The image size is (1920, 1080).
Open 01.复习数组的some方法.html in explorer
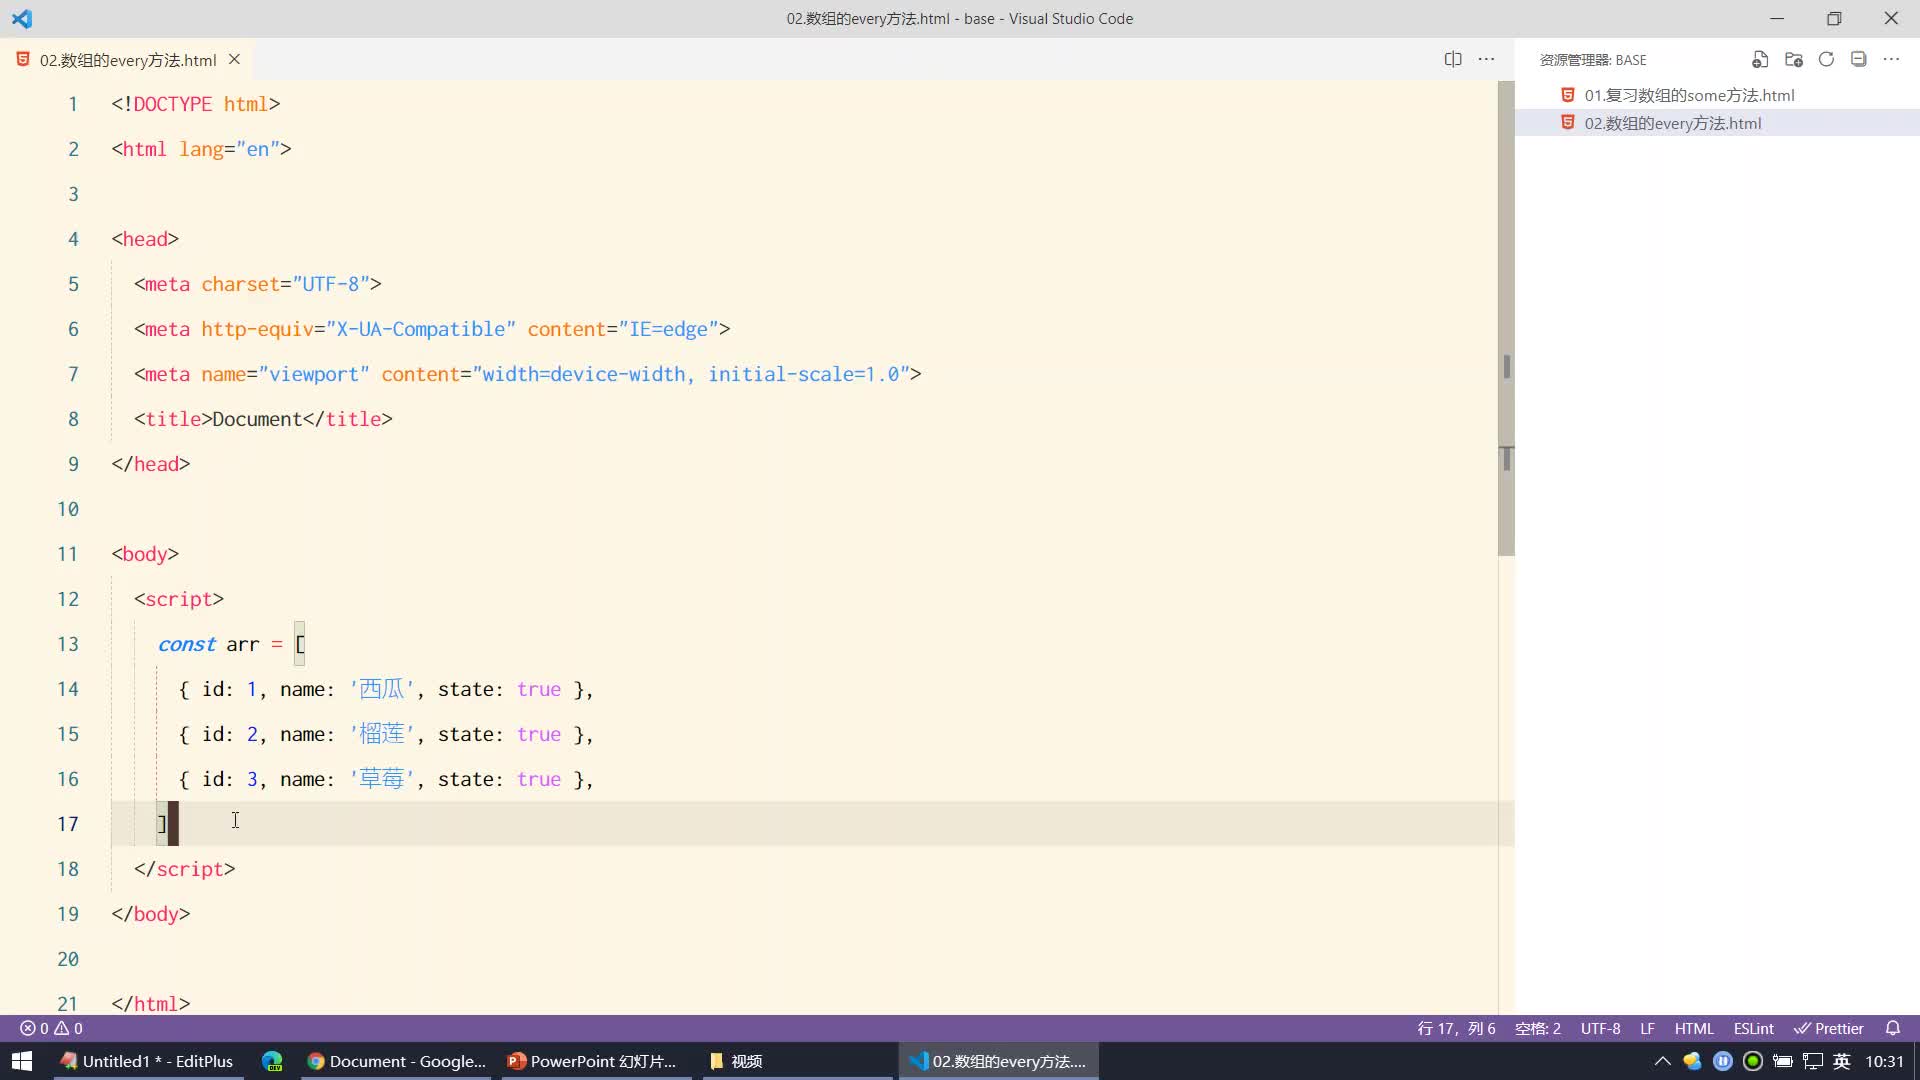[1717, 95]
